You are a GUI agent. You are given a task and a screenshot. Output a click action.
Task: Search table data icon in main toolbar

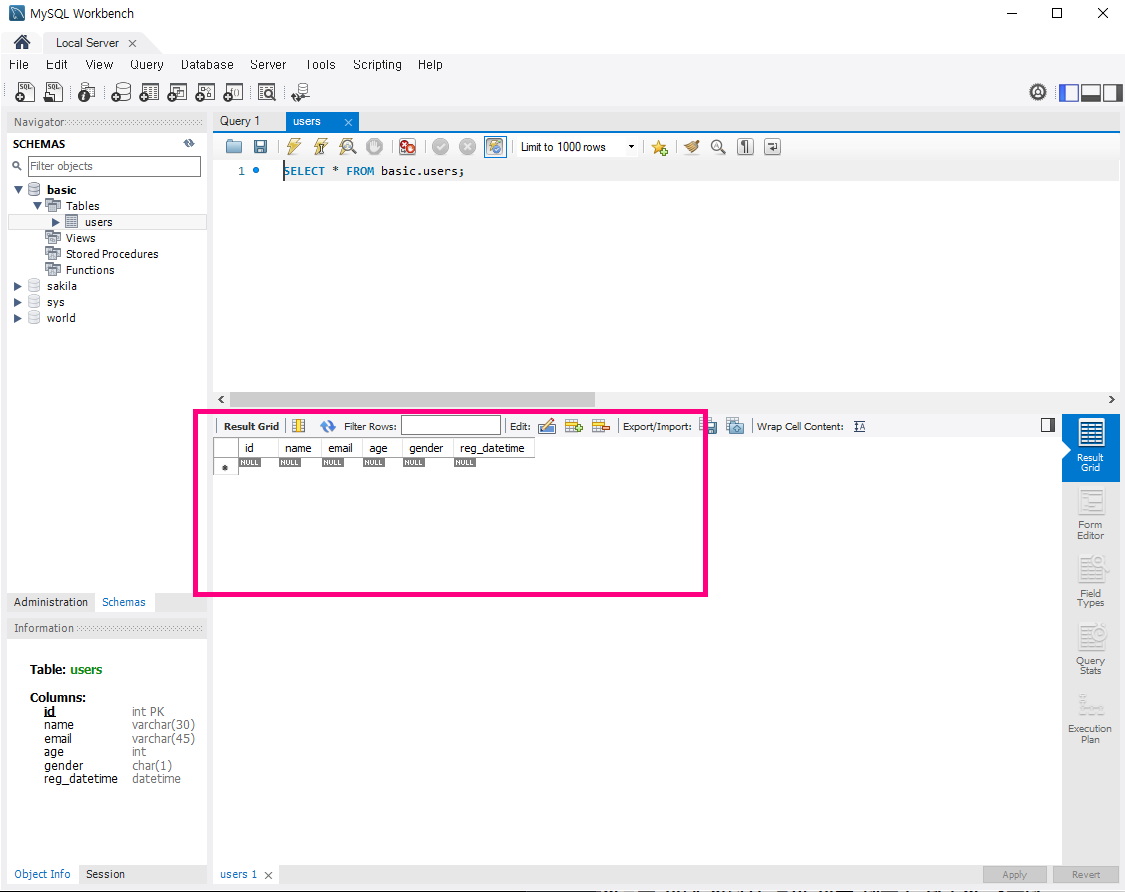click(x=266, y=93)
